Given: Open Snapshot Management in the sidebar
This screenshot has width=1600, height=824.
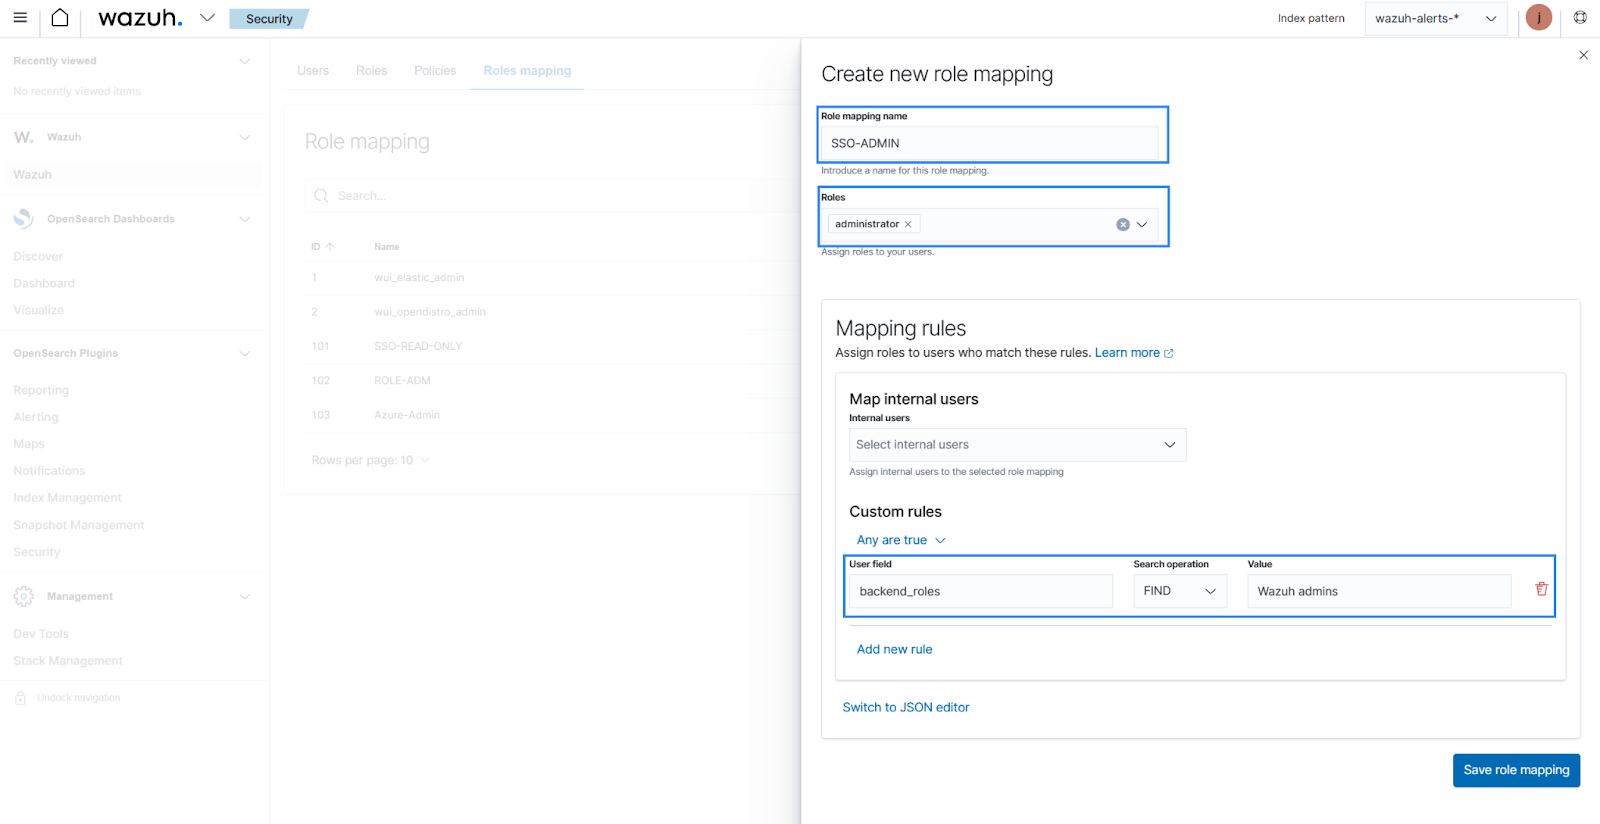Looking at the screenshot, I should 79,525.
